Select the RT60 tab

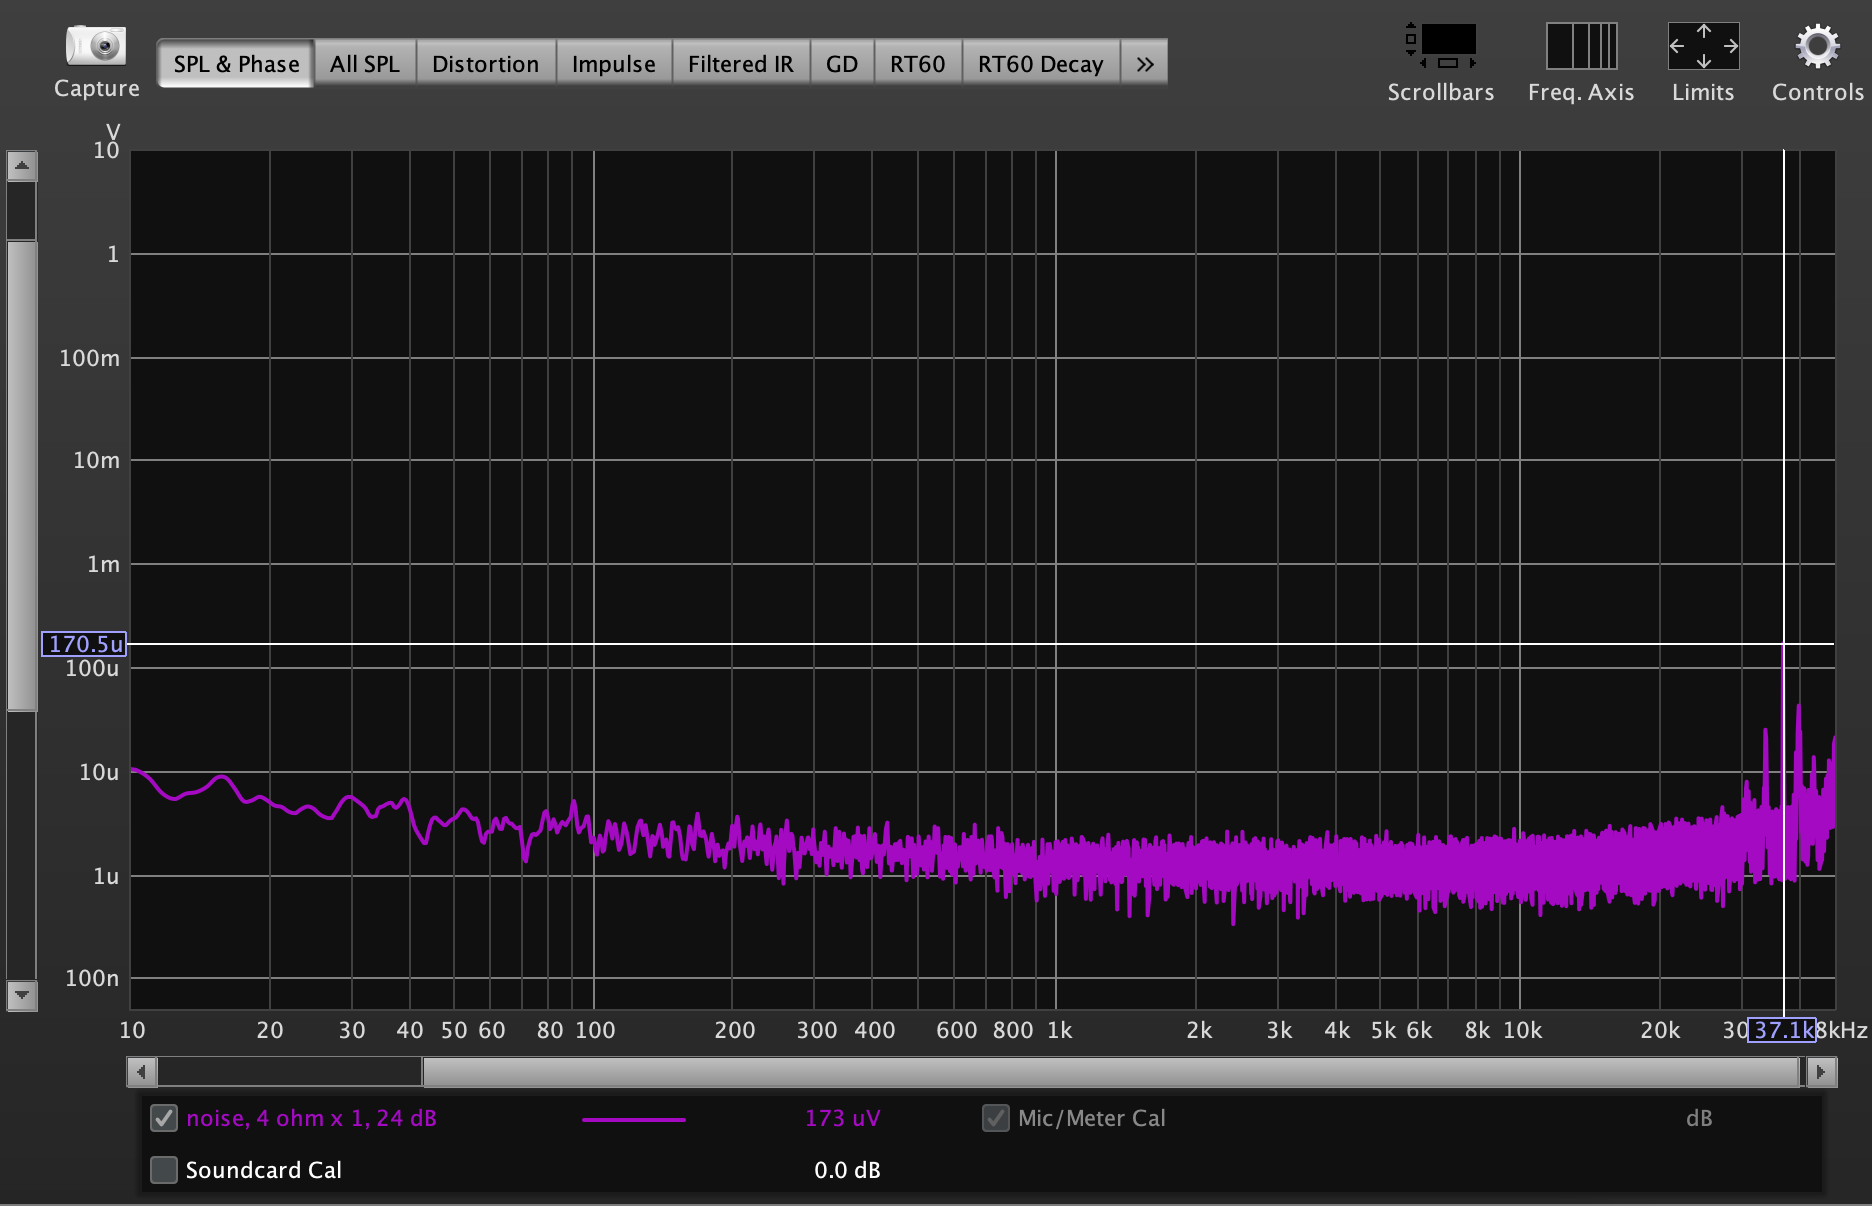tap(918, 64)
